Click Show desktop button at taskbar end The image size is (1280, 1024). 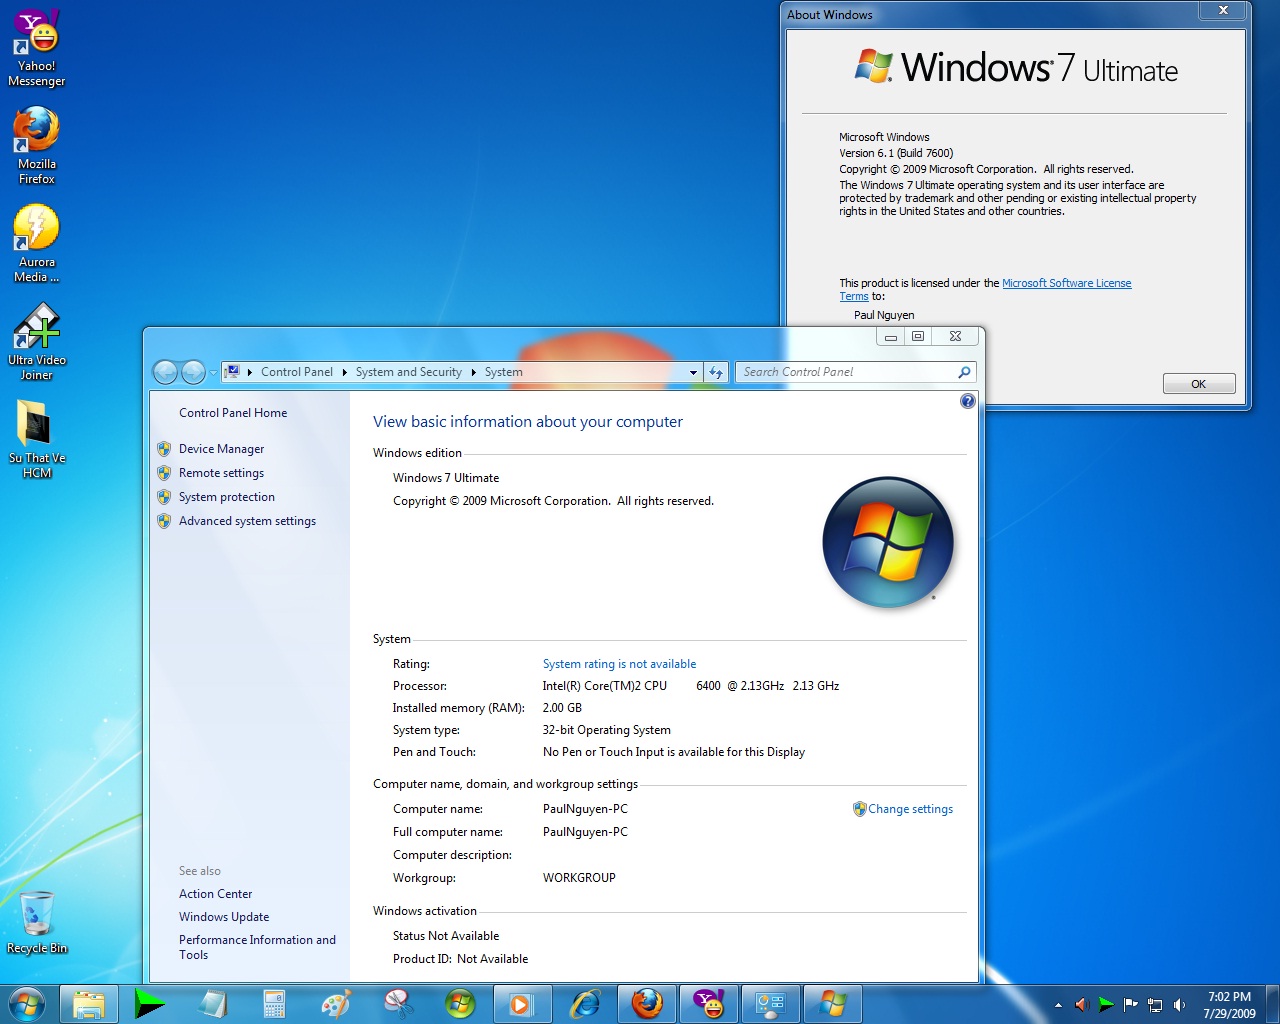tap(1272, 1004)
